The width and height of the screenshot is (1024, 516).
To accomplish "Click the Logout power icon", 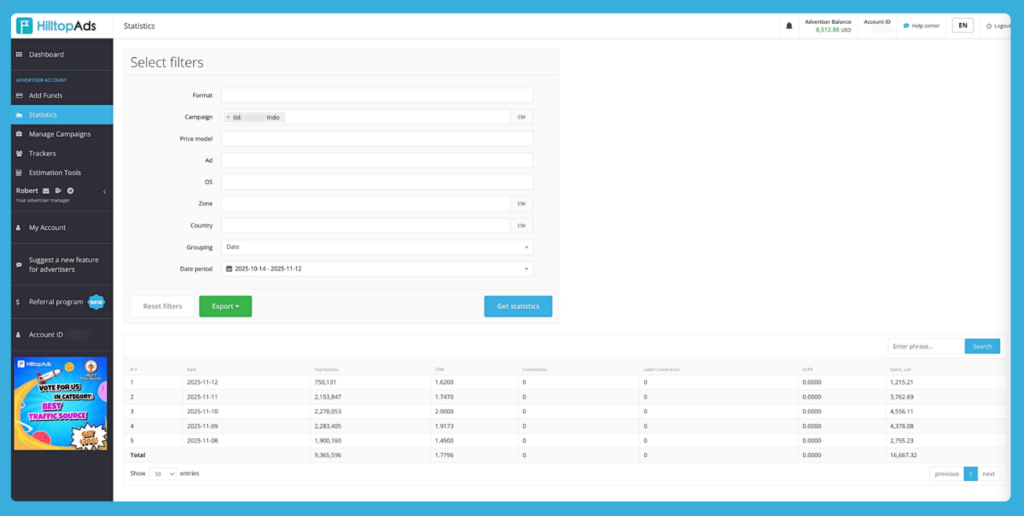I will pos(989,25).
